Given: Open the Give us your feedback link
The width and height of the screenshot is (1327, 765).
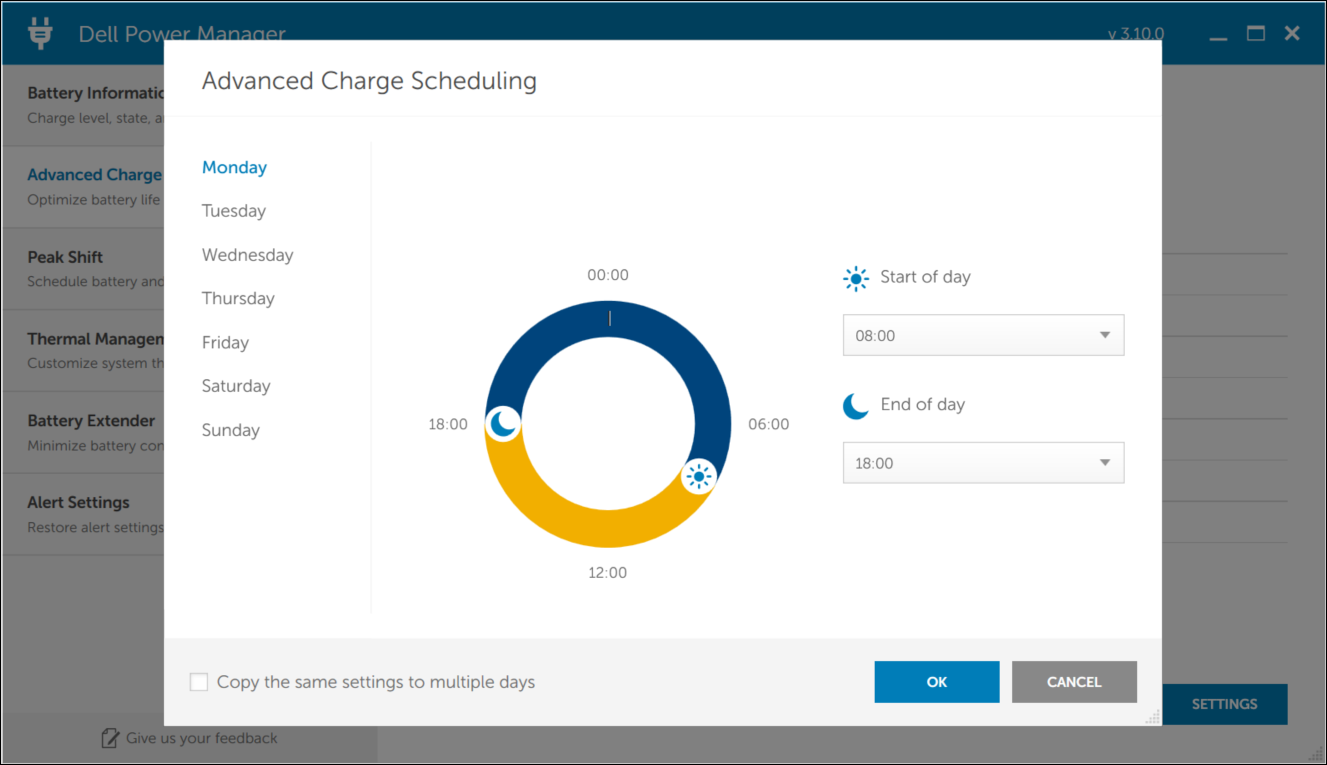Looking at the screenshot, I should coord(200,738).
